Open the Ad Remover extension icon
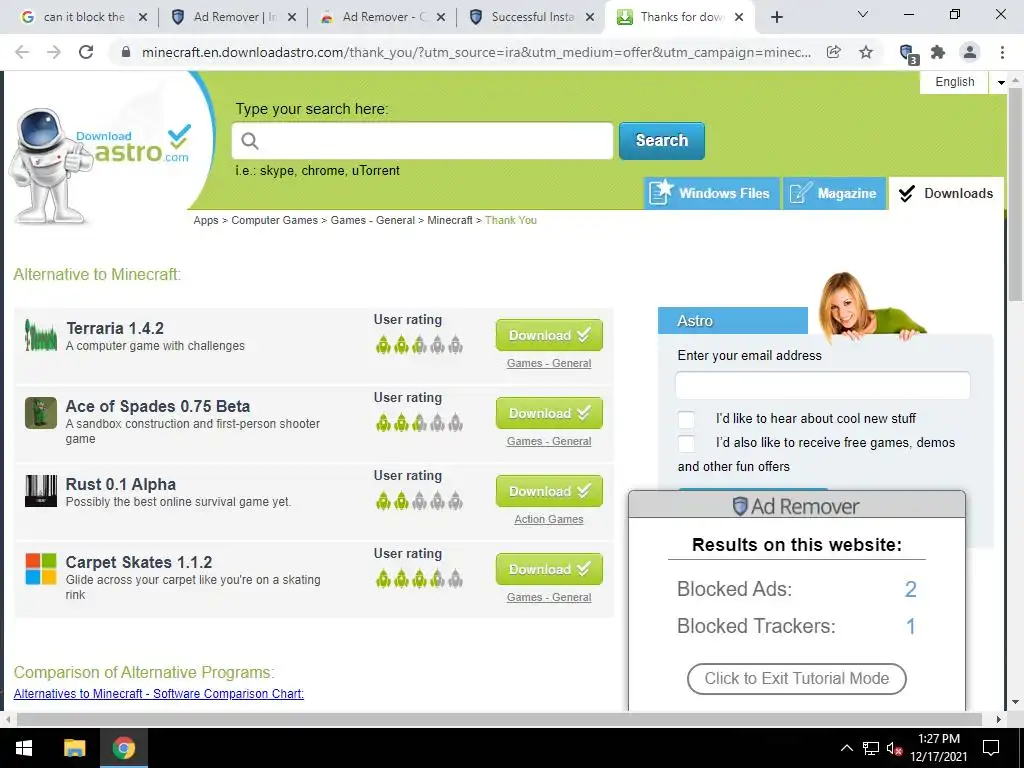This screenshot has width=1024, height=768. click(908, 54)
